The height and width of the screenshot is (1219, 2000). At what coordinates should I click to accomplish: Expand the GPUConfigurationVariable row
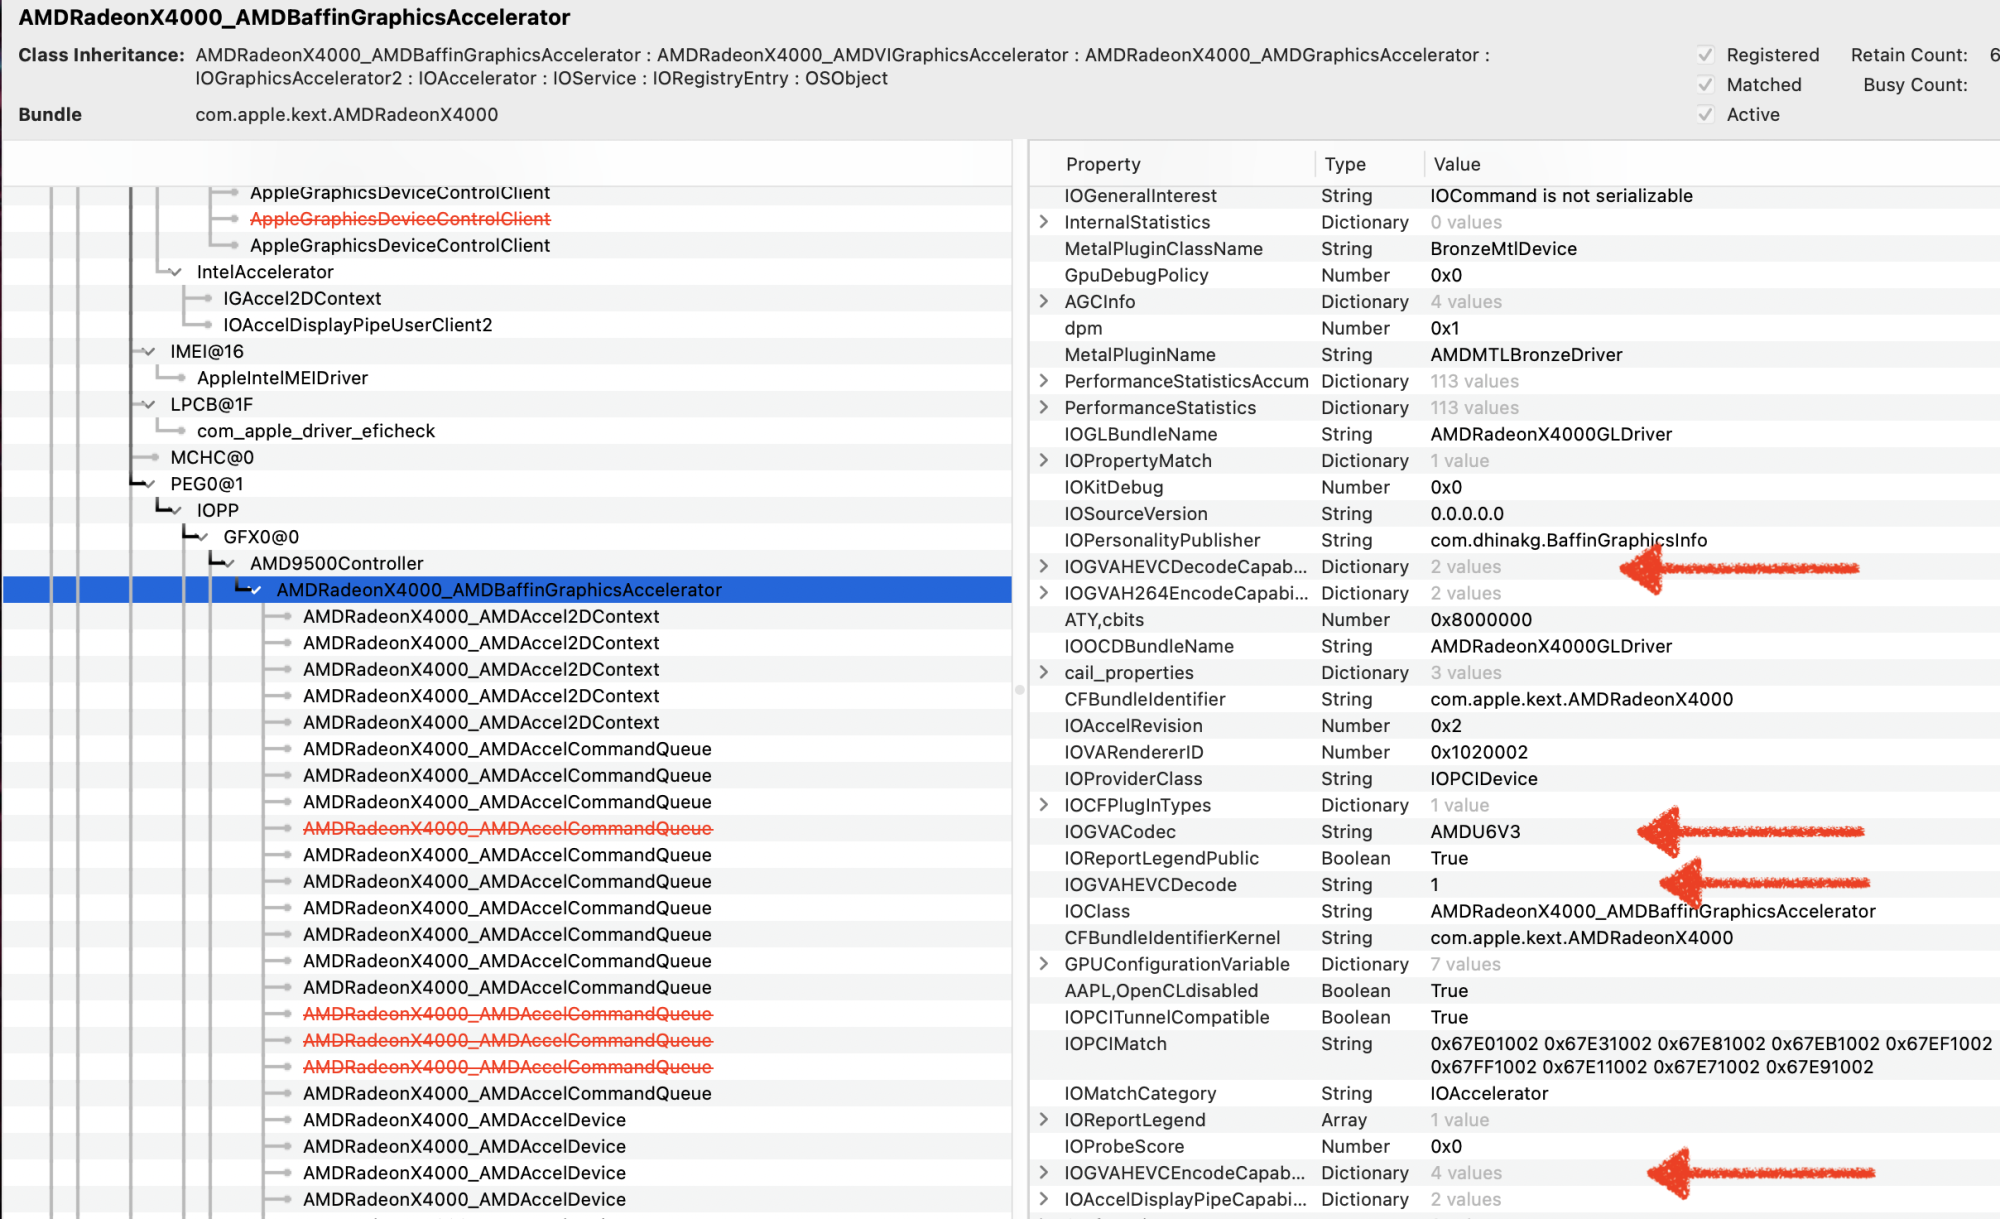tap(1044, 964)
